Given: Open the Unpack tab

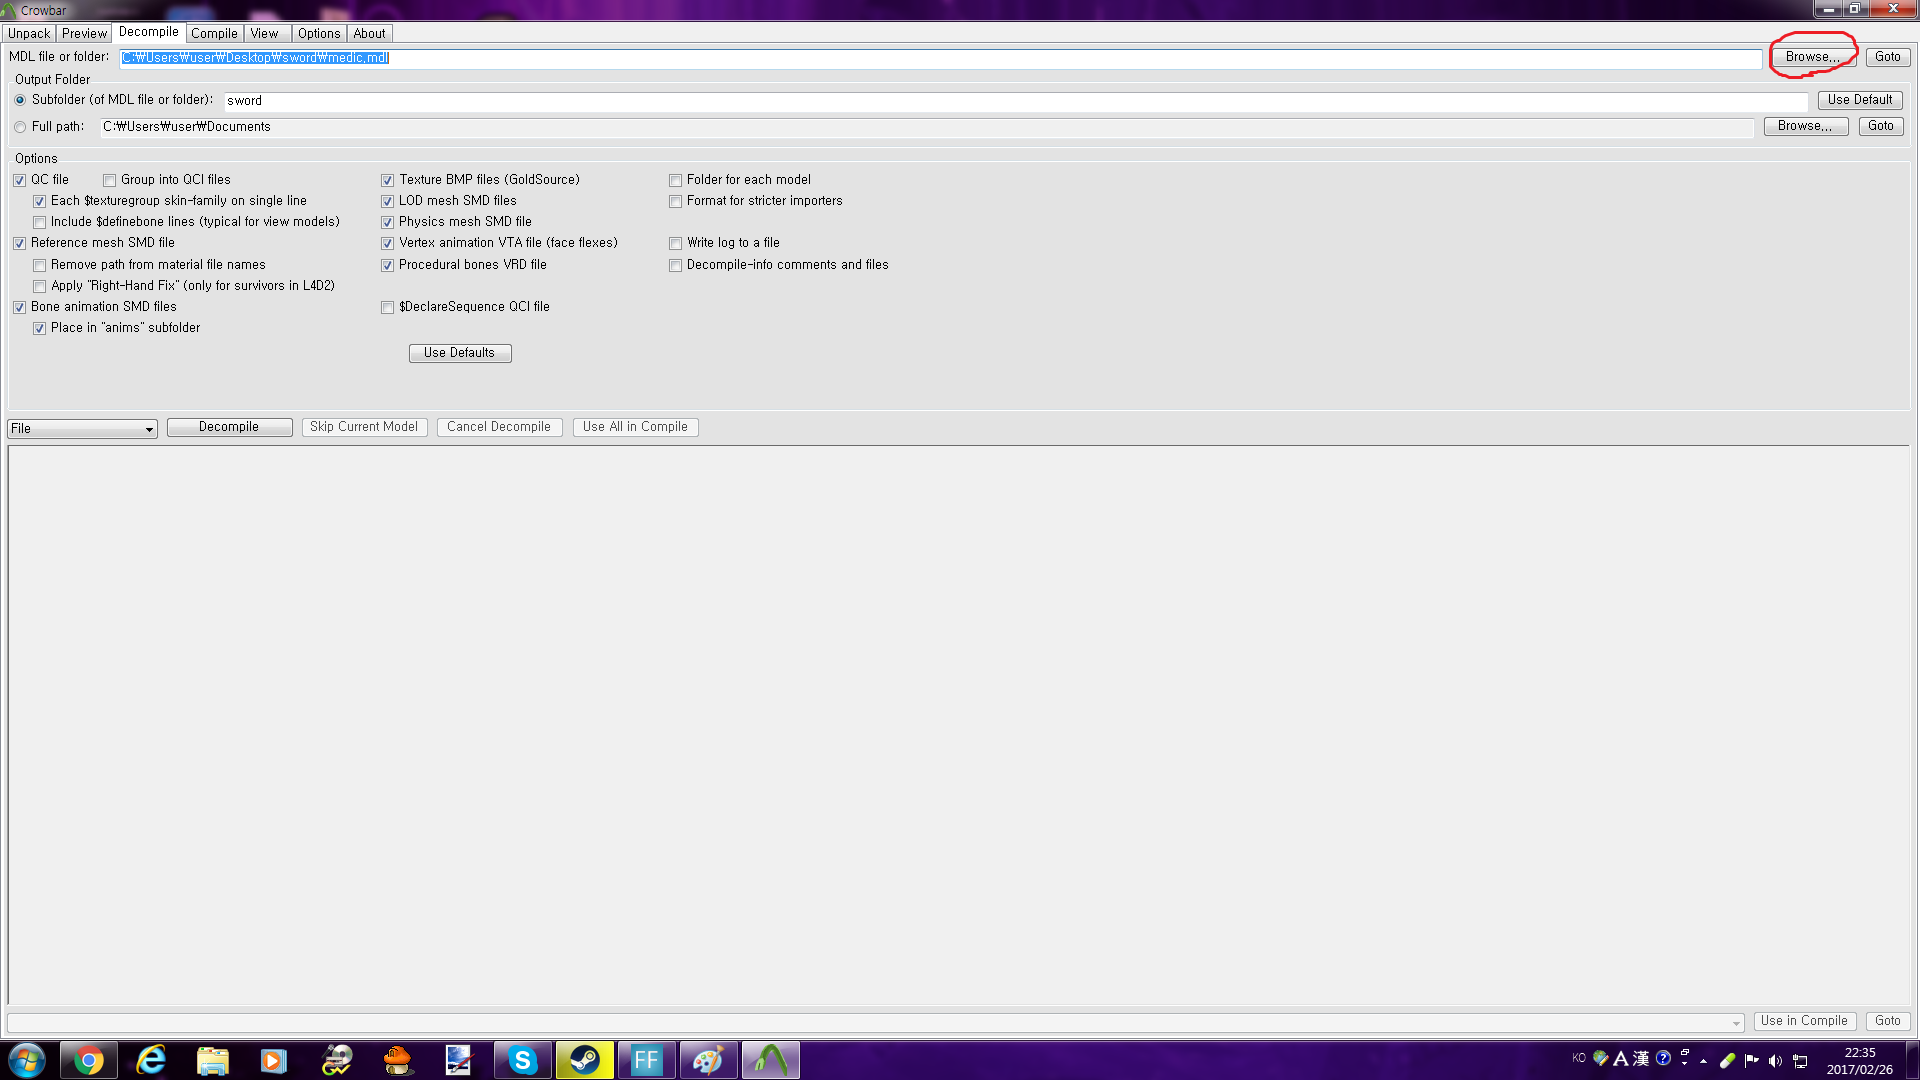Looking at the screenshot, I should coord(29,33).
